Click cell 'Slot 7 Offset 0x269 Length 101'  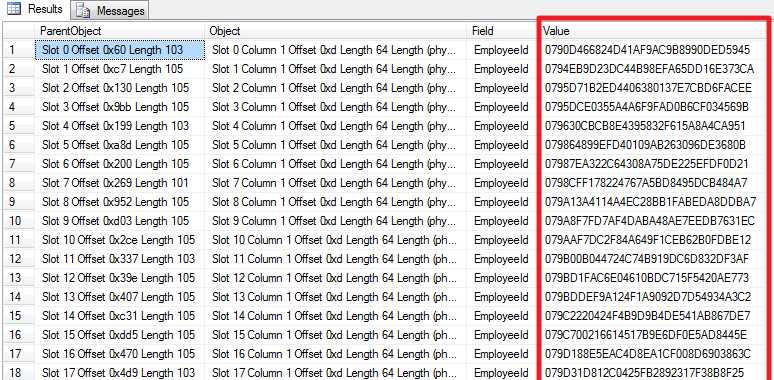(x=119, y=183)
